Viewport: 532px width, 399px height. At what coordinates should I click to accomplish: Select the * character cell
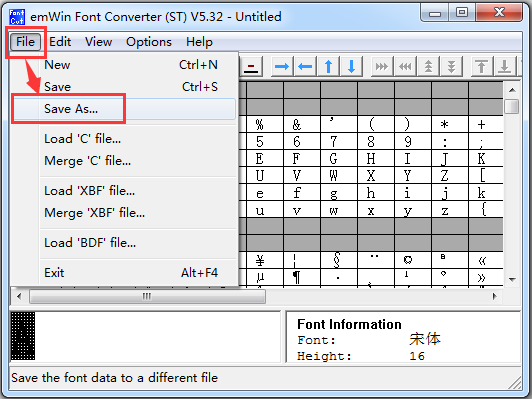coord(450,124)
